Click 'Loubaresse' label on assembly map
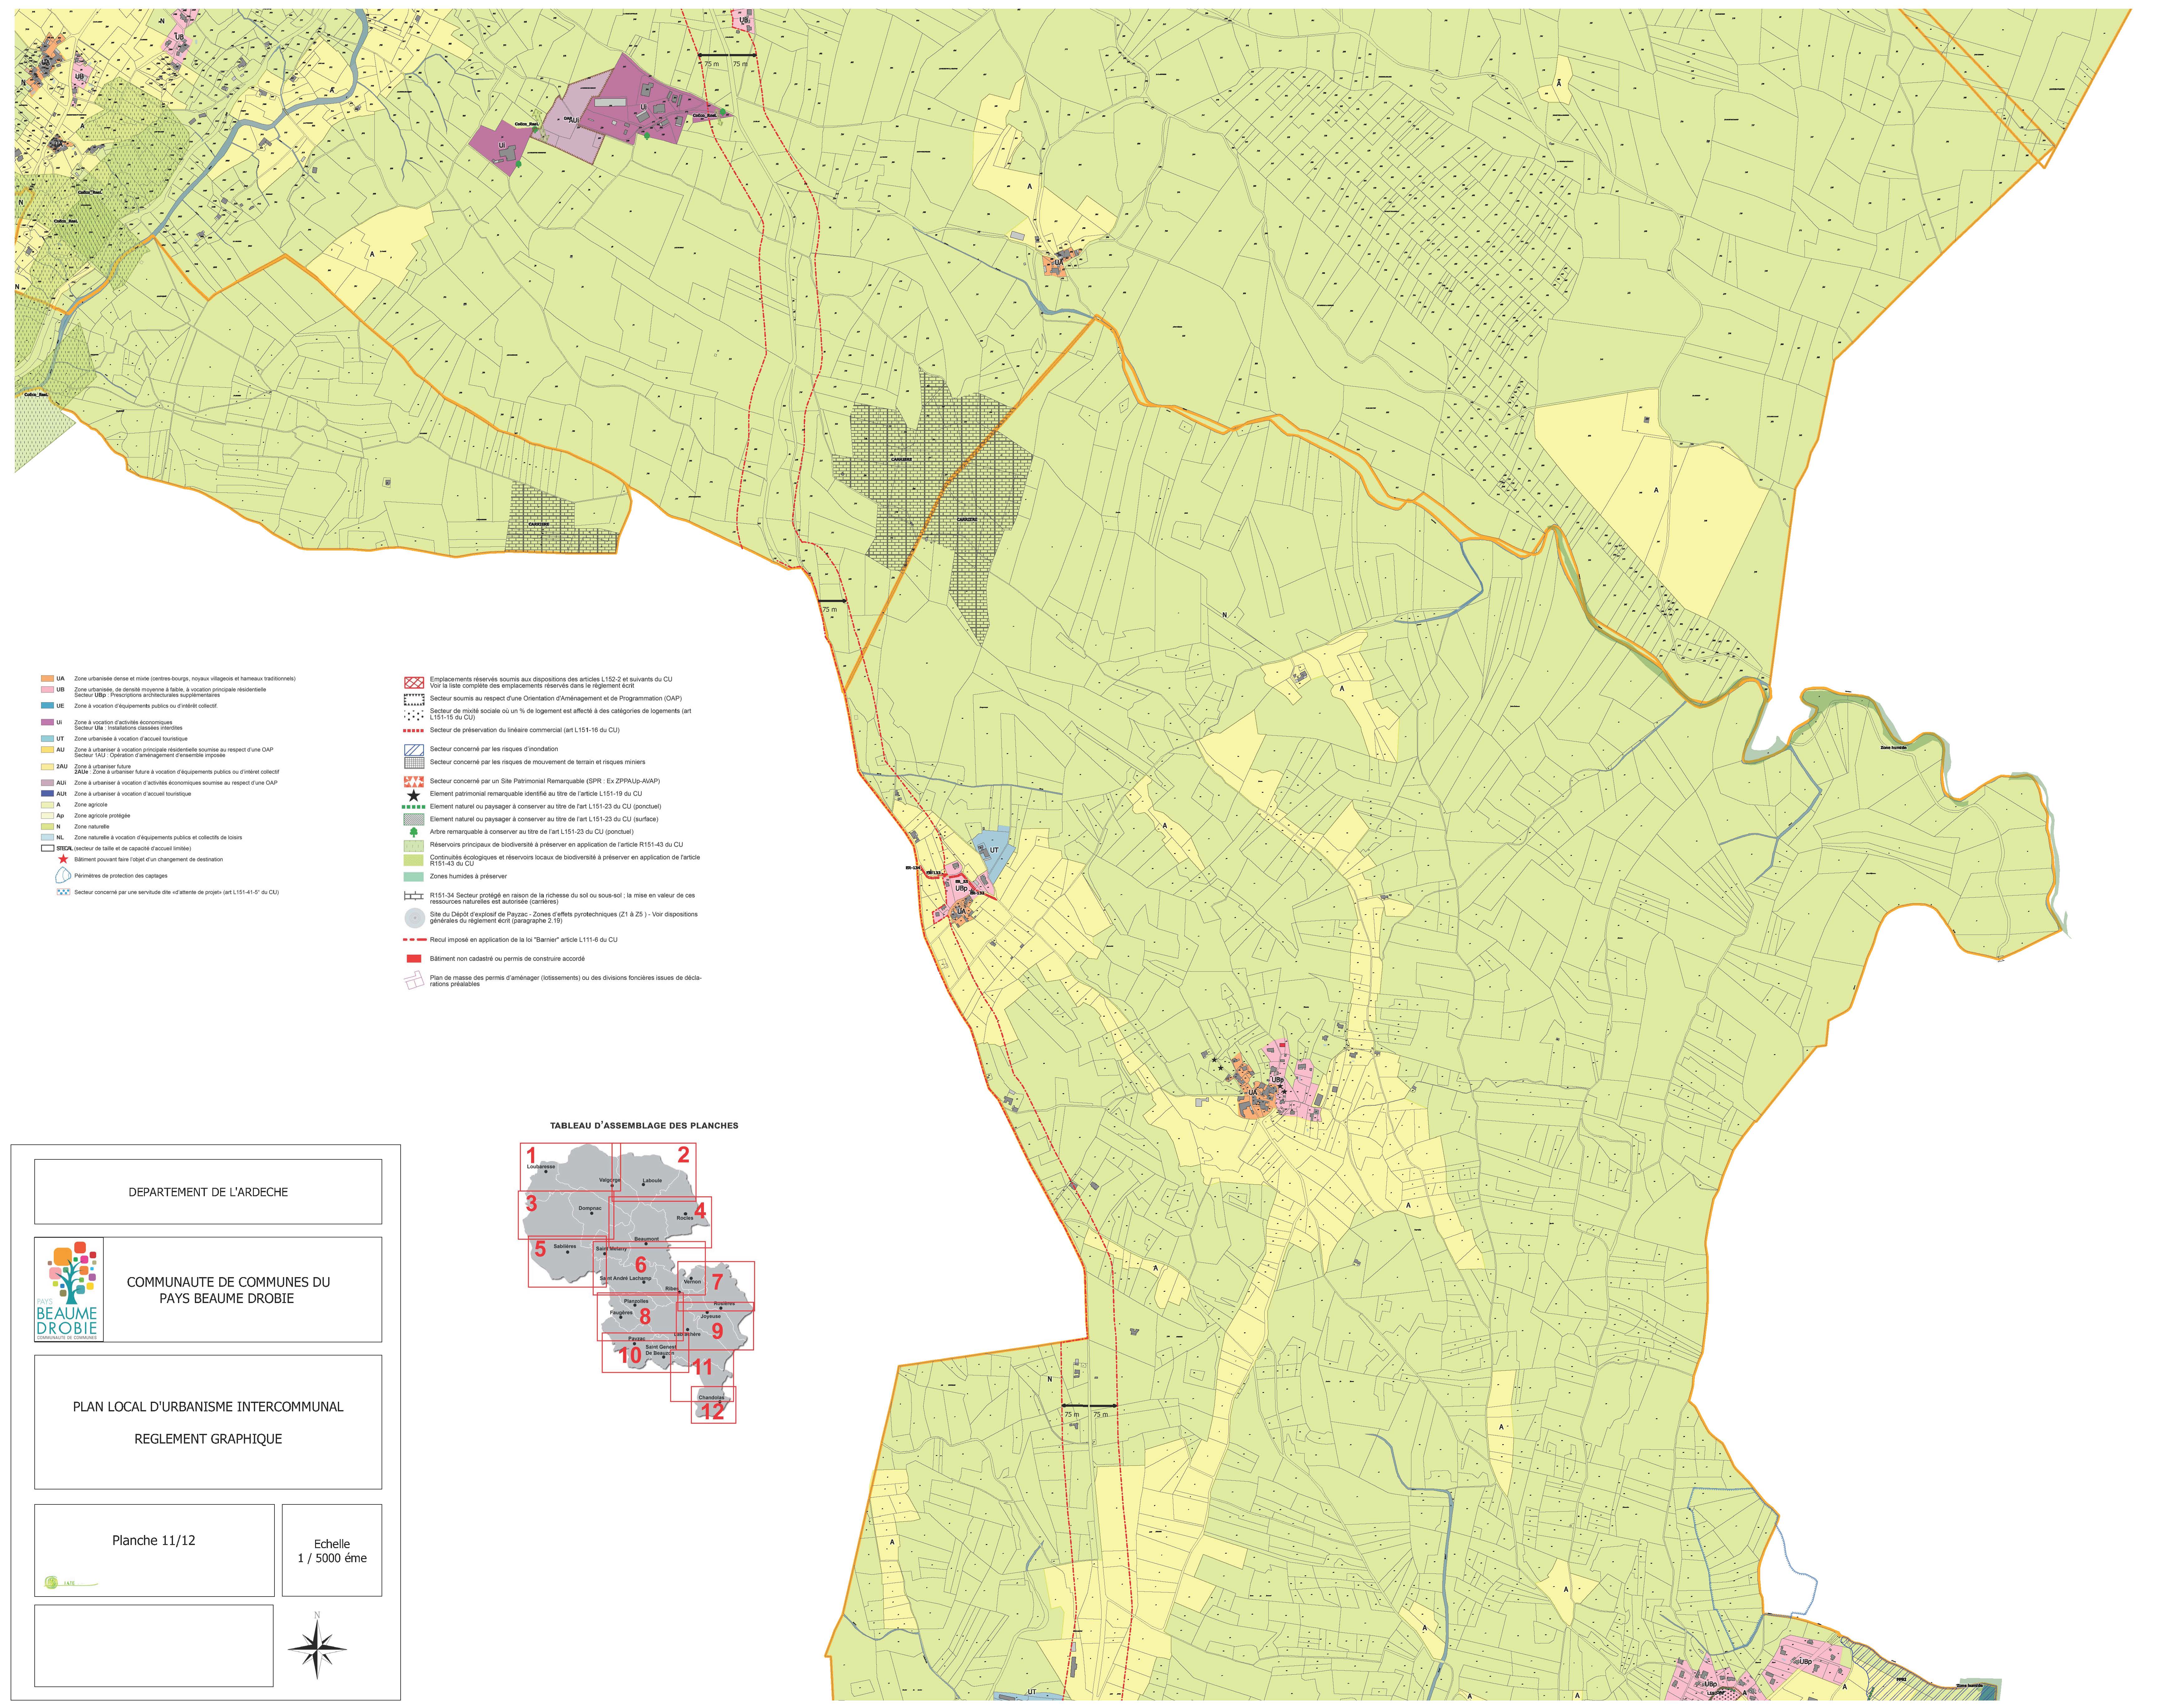Viewport: 2158px width, 1708px height. click(541, 1167)
